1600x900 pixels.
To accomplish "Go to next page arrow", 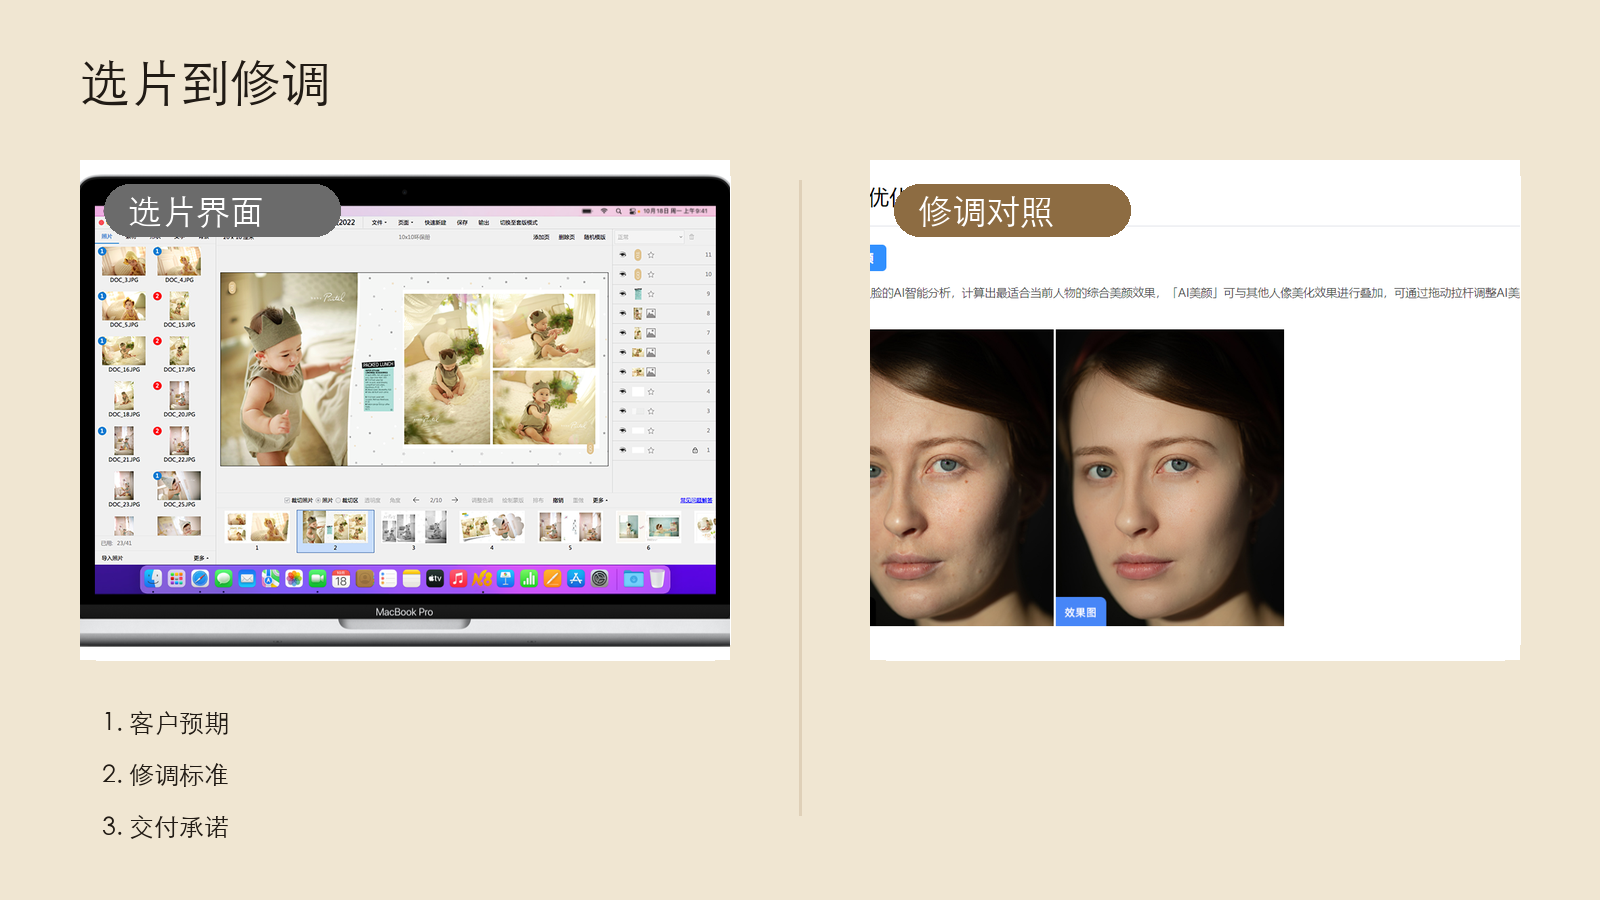I will (x=455, y=500).
